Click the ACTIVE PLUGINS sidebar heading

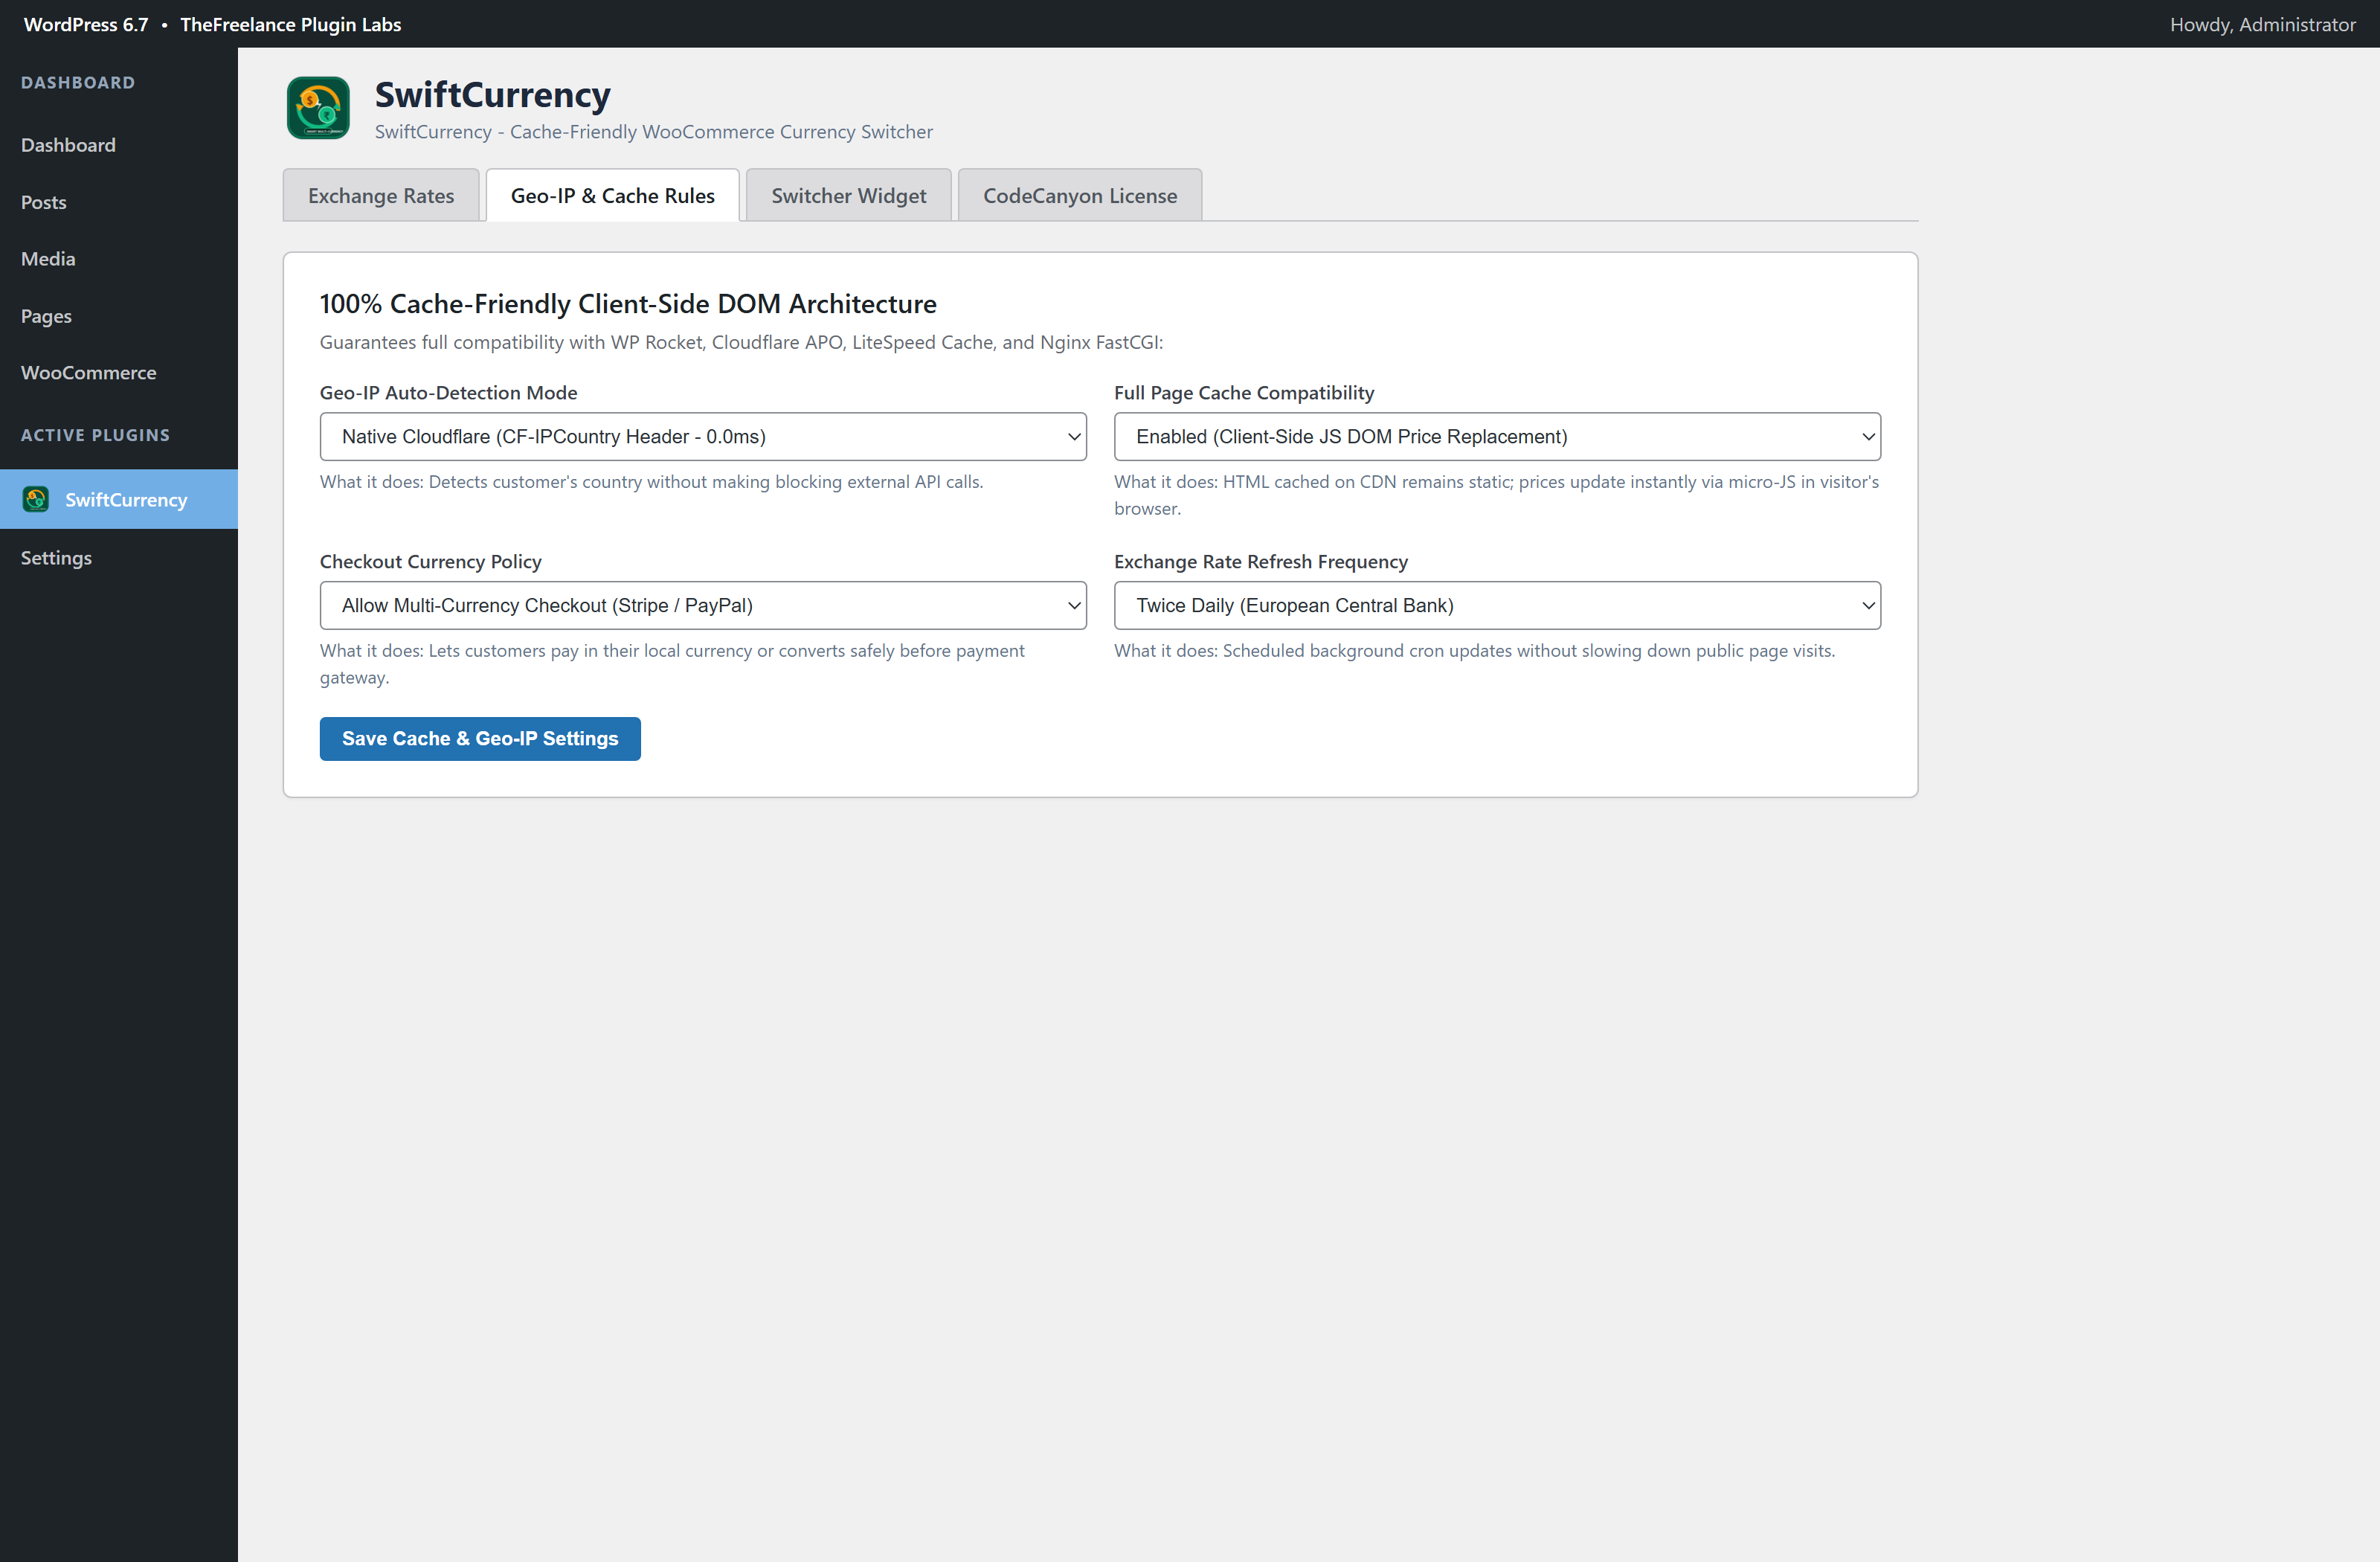96,435
